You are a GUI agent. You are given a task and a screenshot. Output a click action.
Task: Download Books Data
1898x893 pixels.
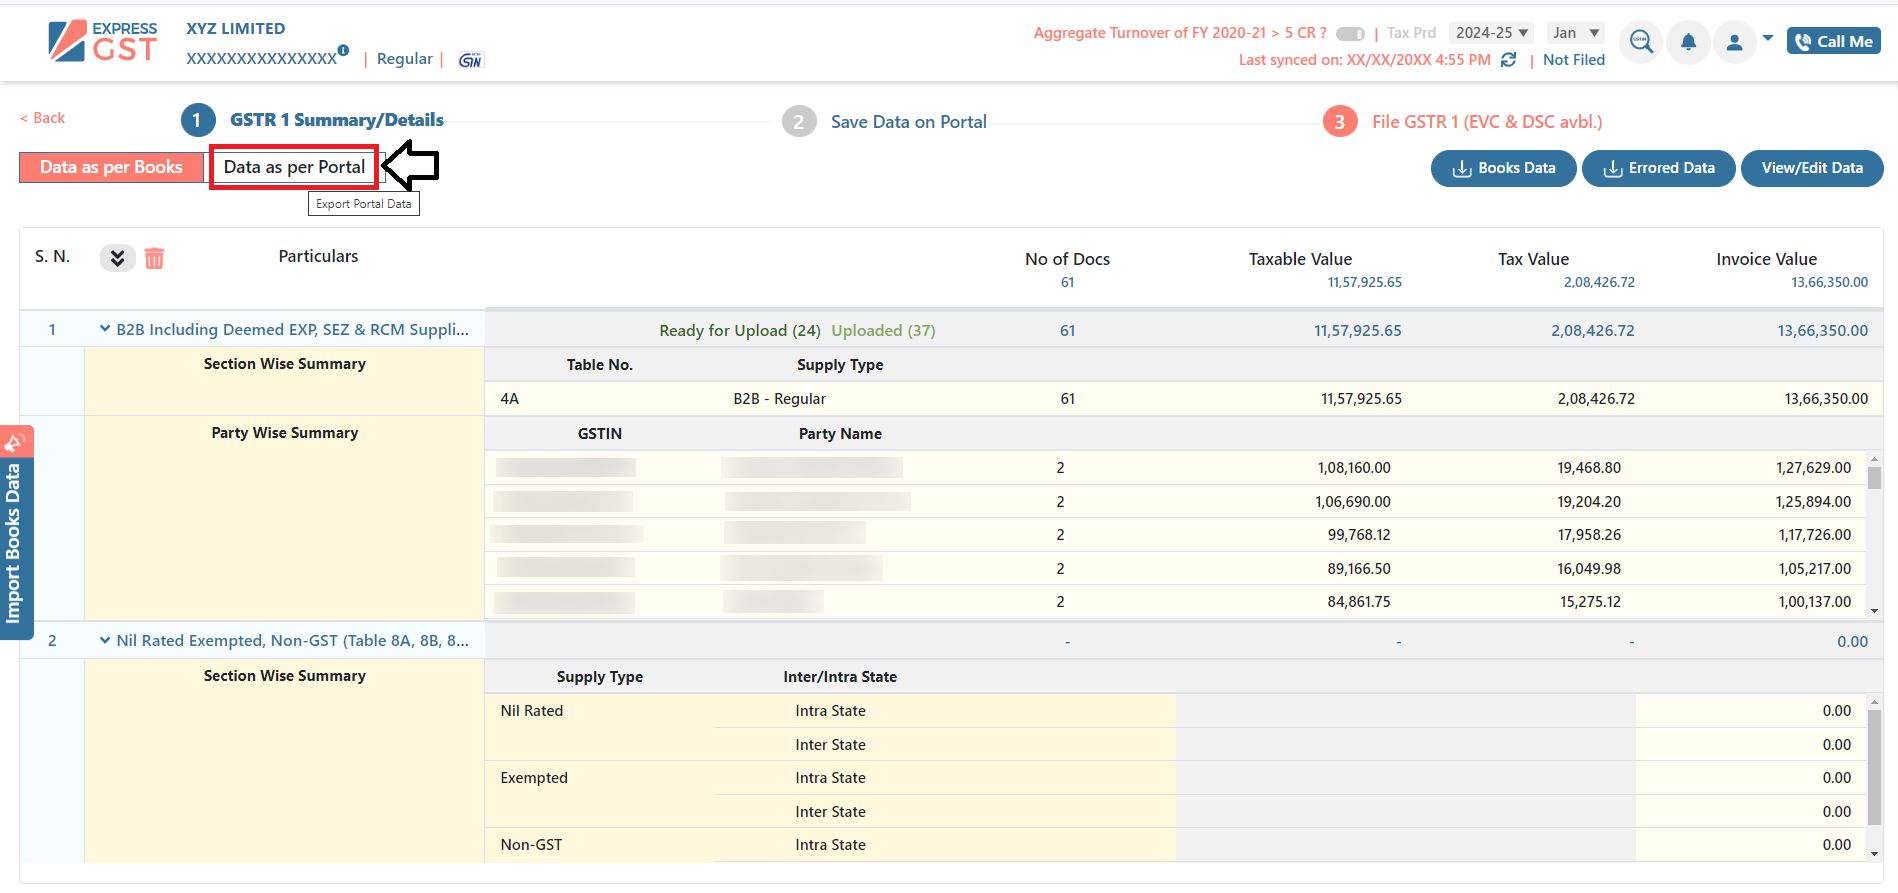(x=1504, y=168)
